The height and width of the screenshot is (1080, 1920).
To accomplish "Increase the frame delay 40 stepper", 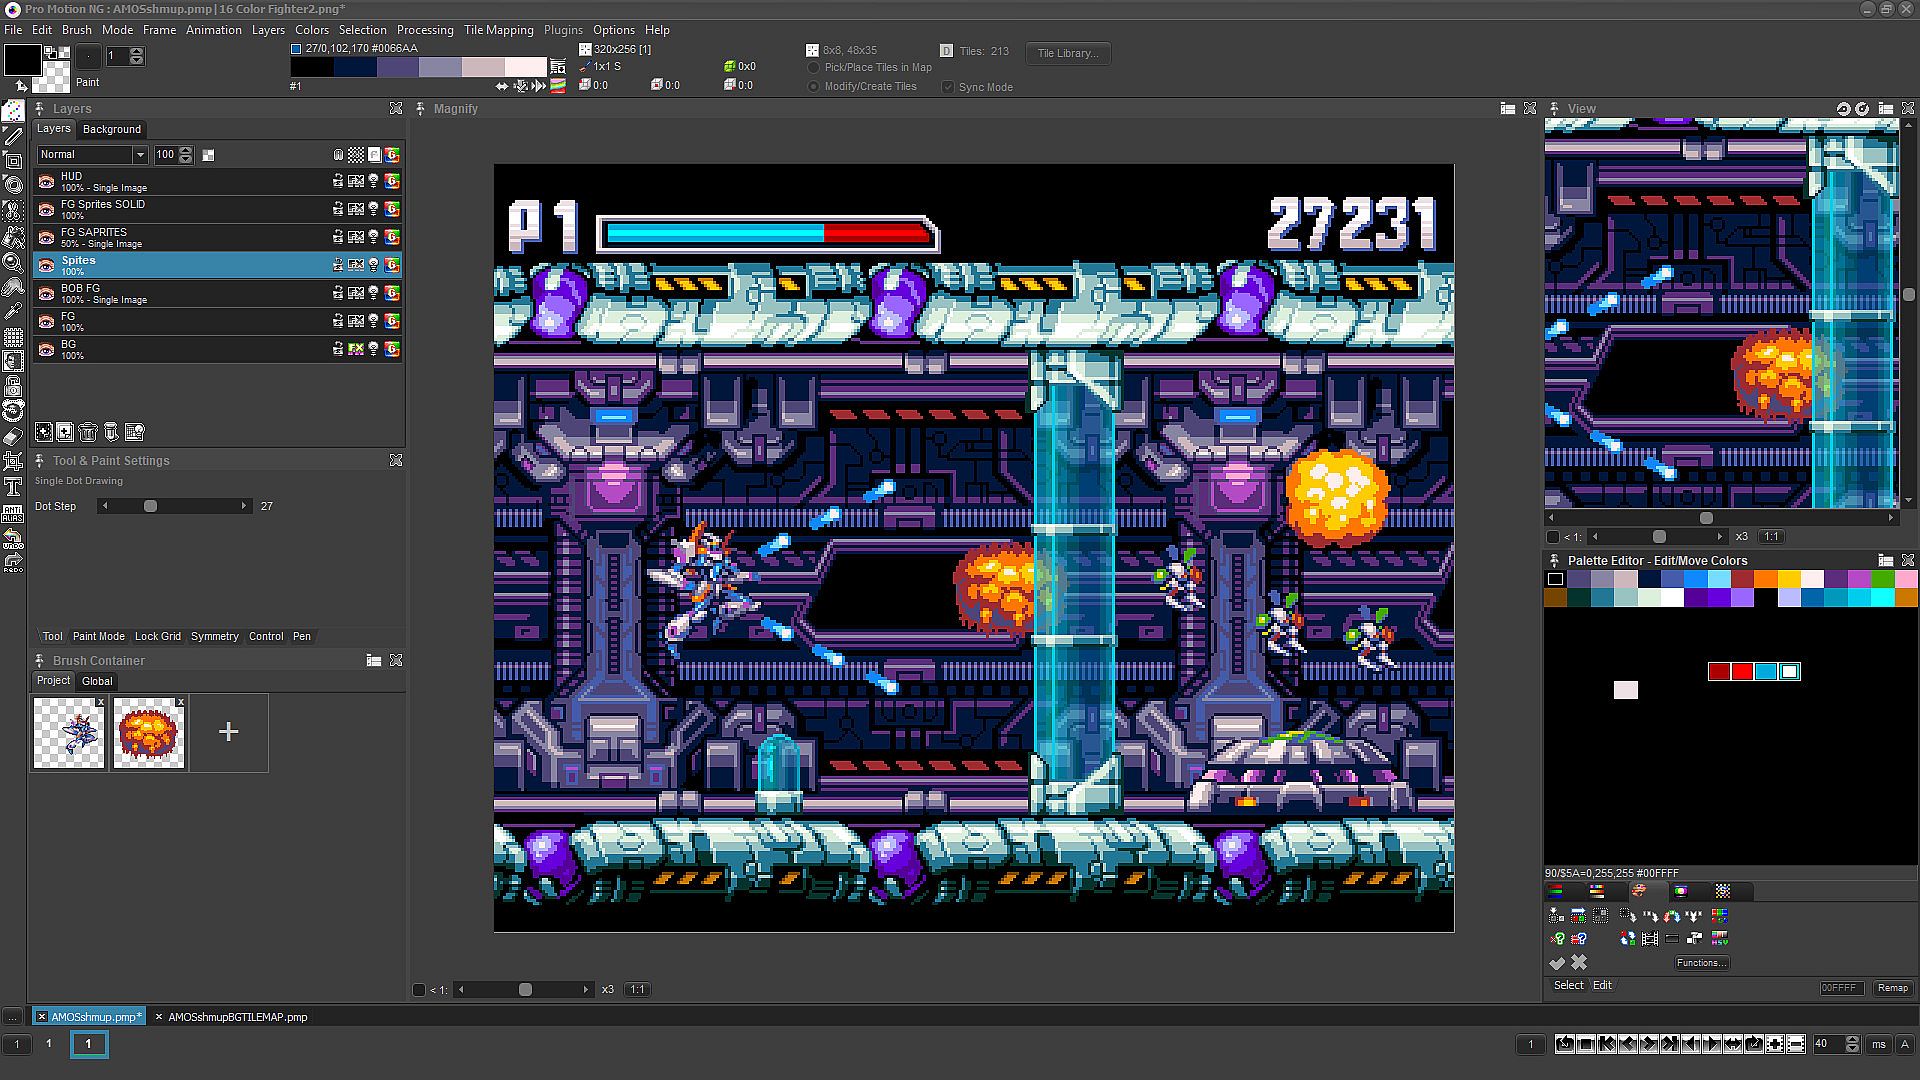I will click(1851, 1039).
